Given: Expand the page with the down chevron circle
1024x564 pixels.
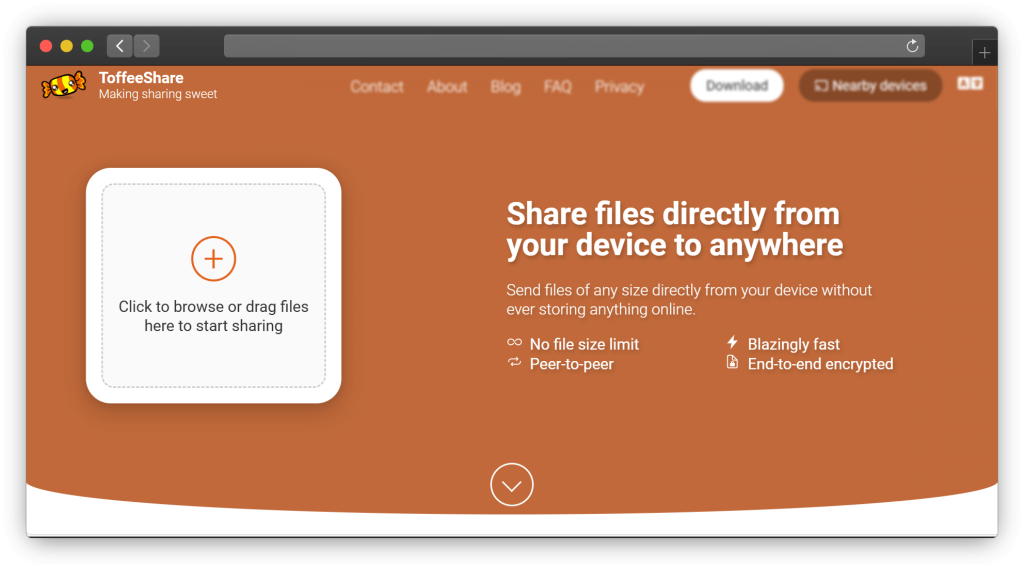Looking at the screenshot, I should coord(512,485).
